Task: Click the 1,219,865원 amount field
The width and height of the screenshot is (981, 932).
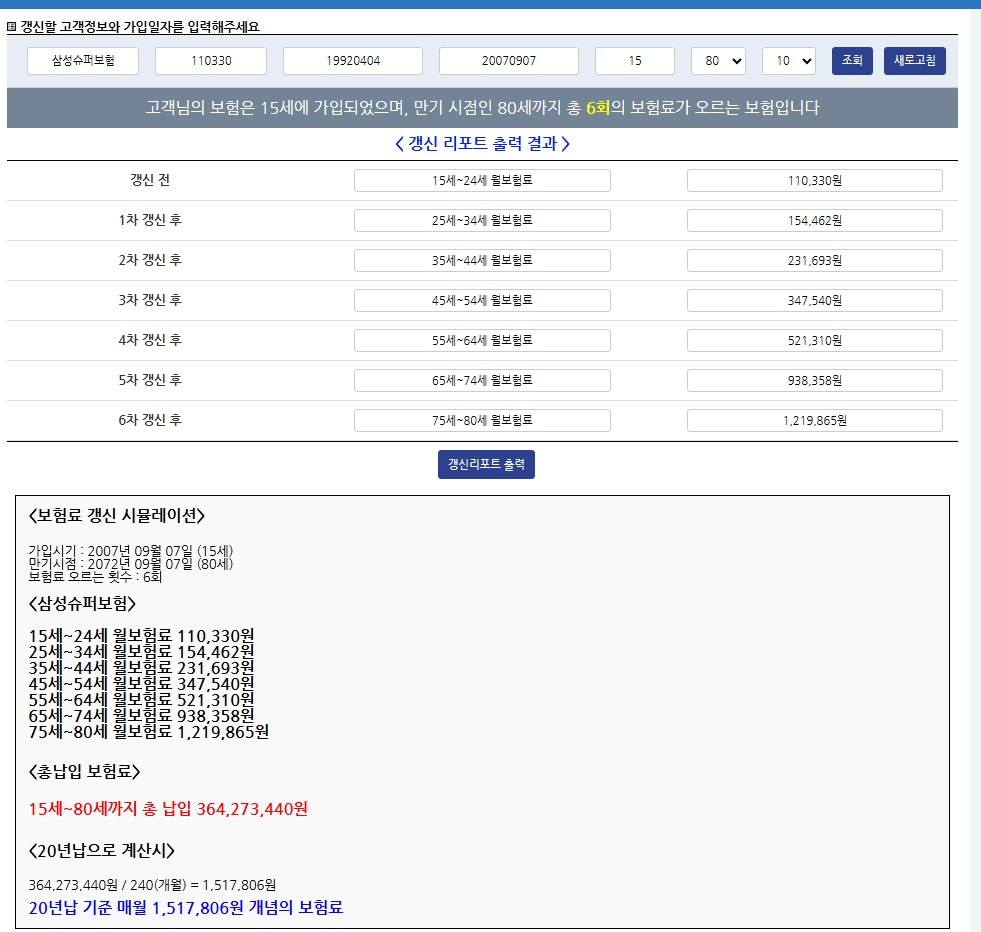Action: (x=814, y=421)
